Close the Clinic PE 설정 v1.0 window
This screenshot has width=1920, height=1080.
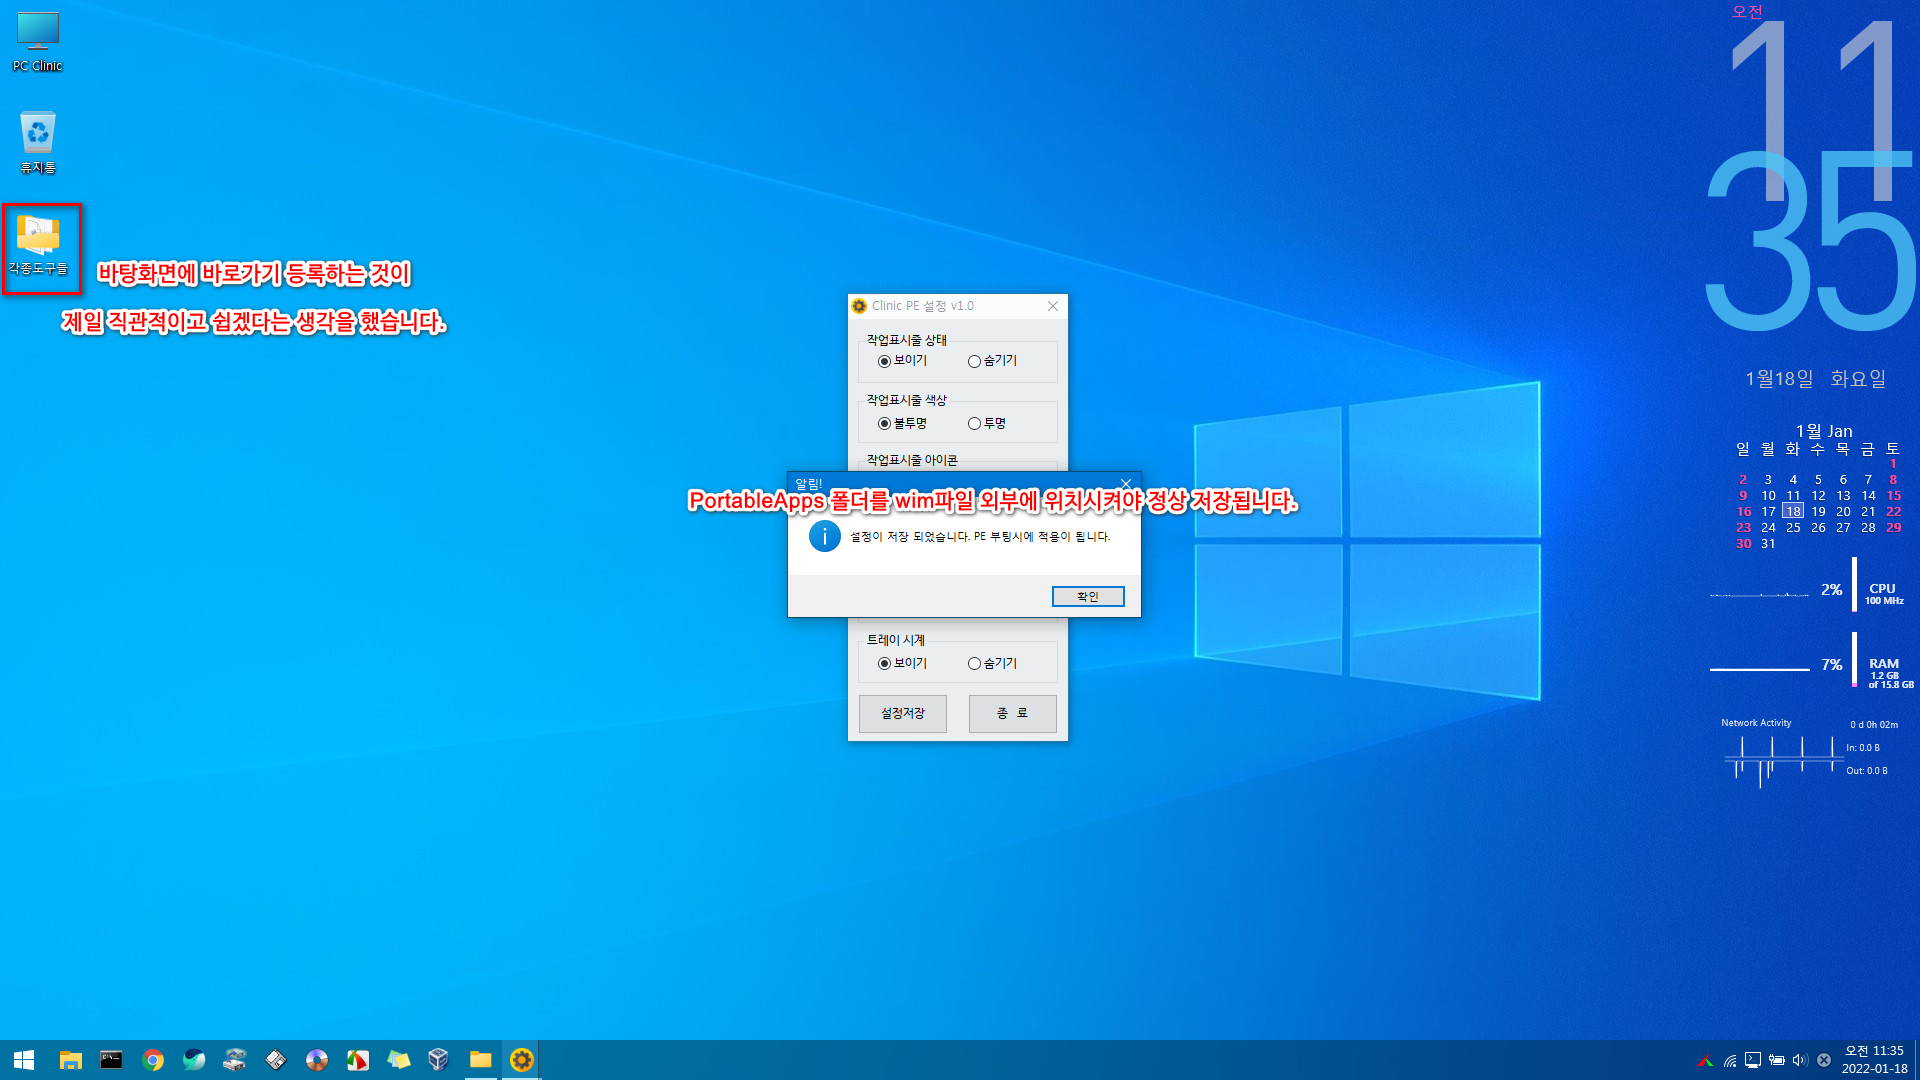click(x=1053, y=306)
